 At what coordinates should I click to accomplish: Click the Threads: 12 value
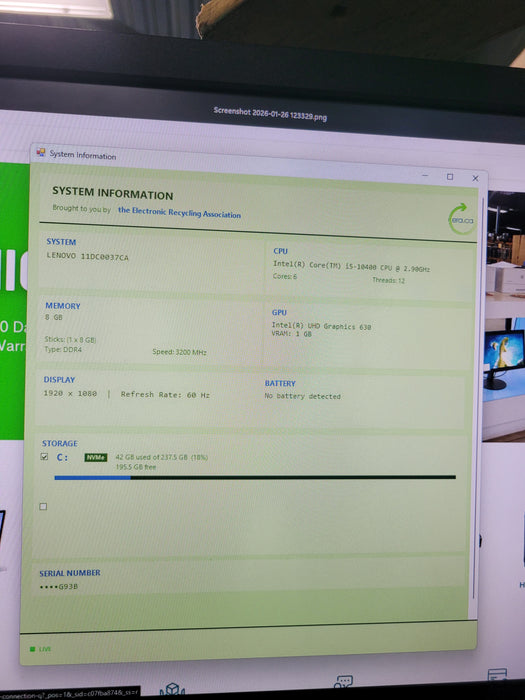click(x=388, y=280)
